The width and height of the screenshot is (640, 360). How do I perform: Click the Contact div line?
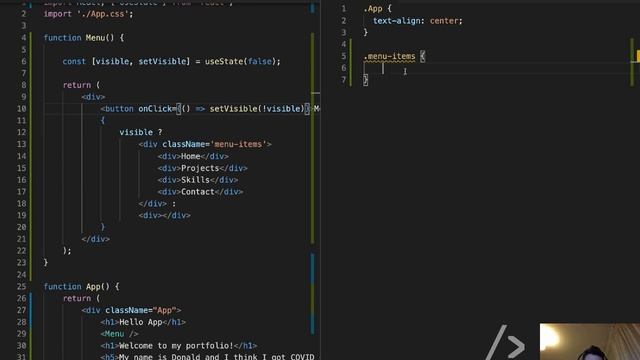click(x=200, y=192)
